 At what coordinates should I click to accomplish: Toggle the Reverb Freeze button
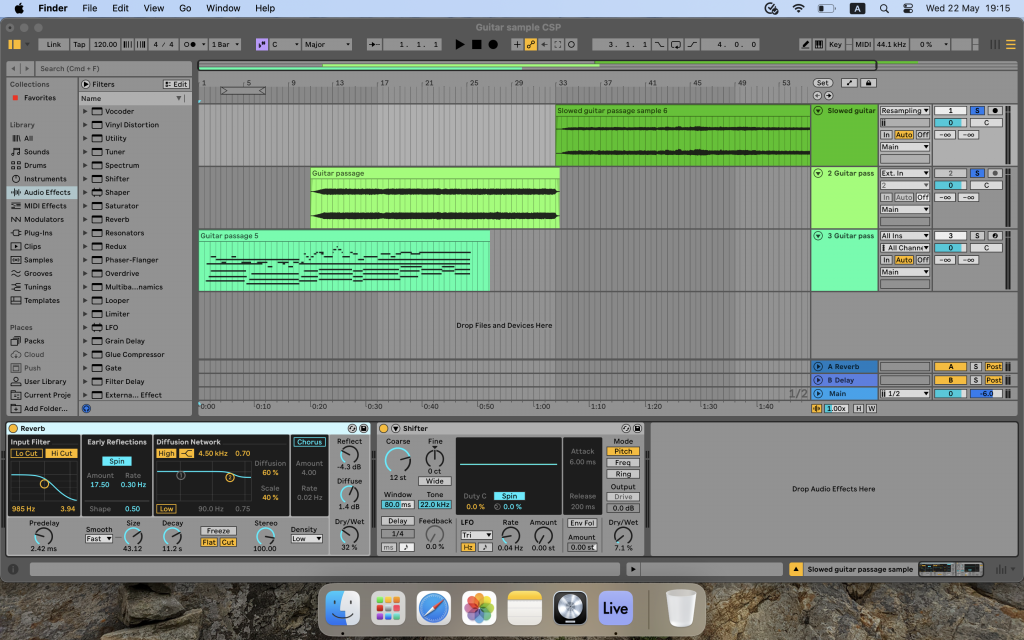(219, 531)
